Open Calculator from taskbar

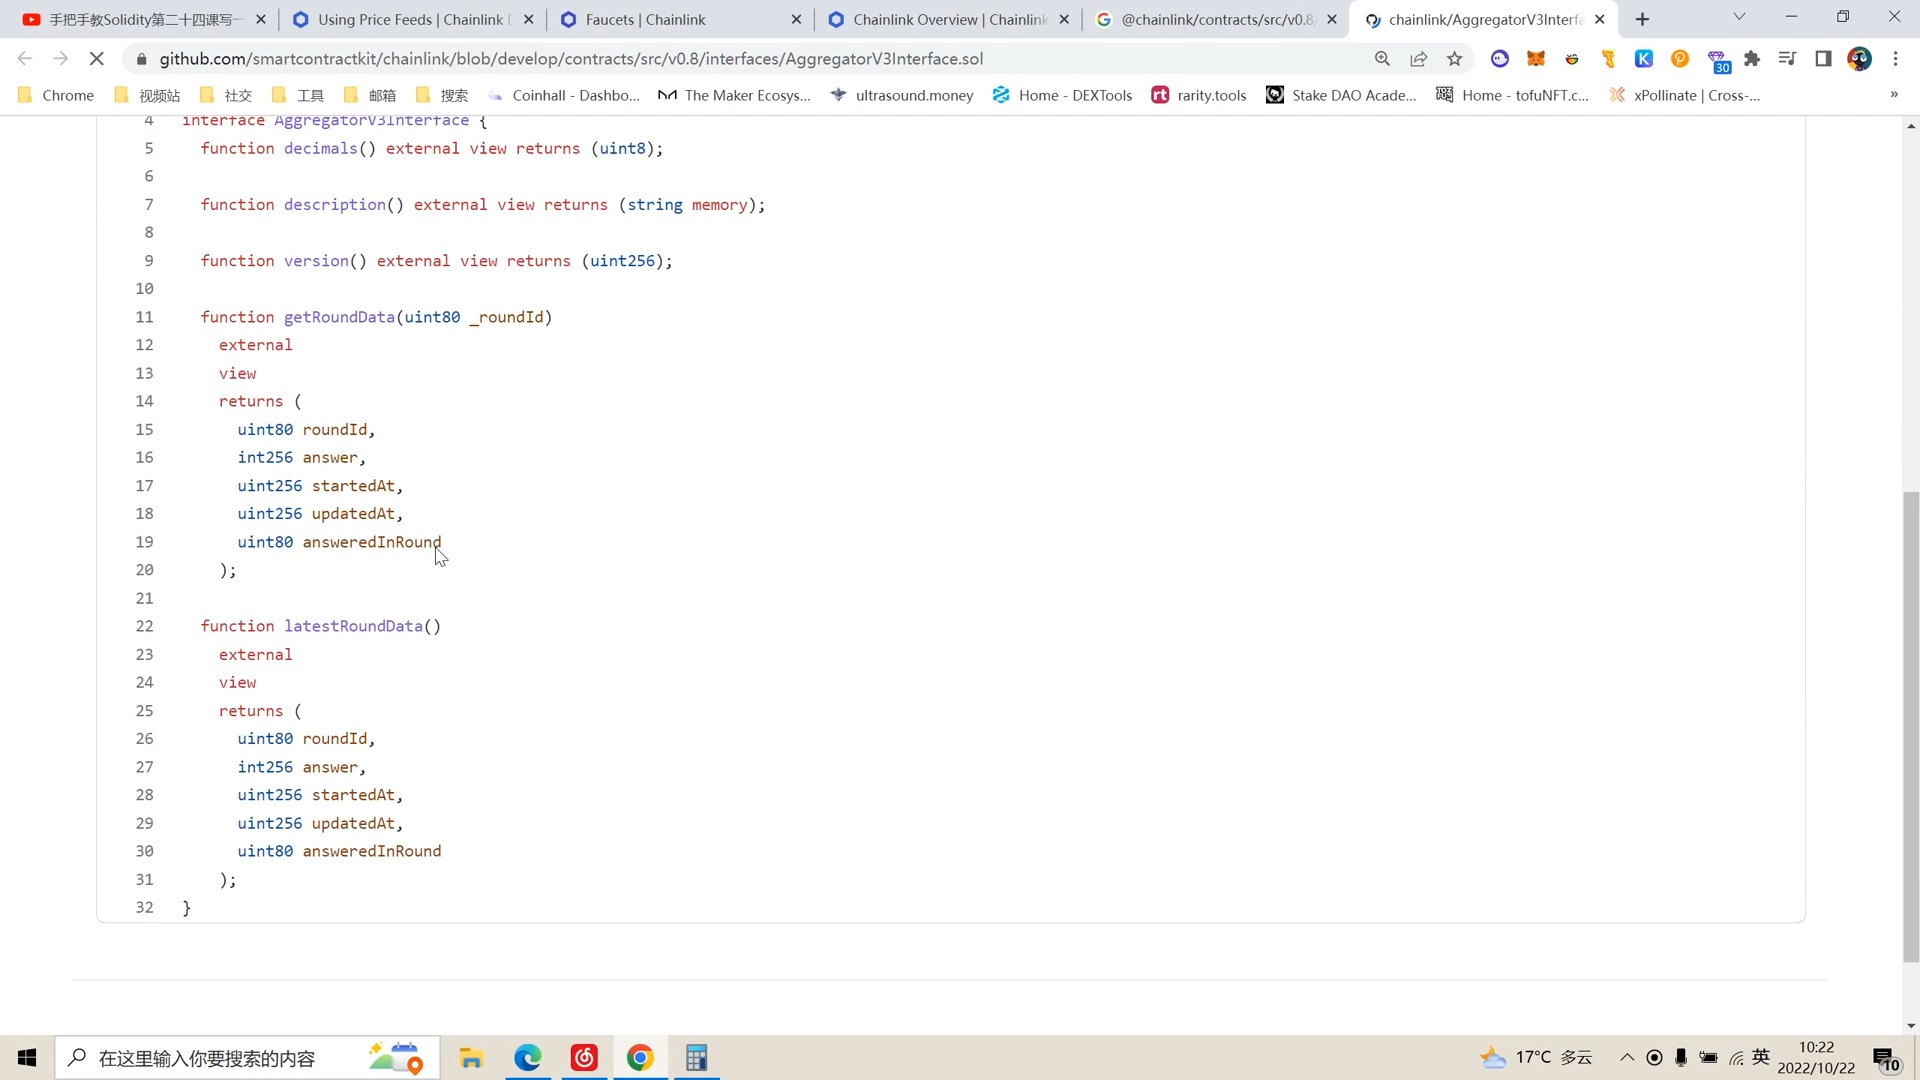[x=697, y=1057]
